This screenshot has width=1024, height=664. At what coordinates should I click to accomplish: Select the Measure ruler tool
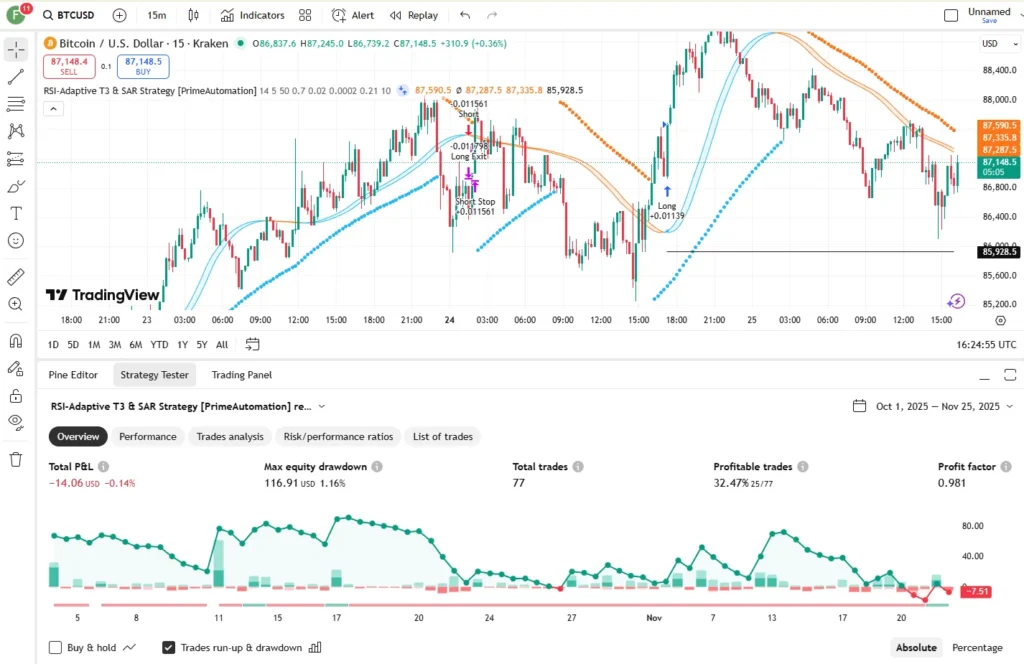tap(16, 277)
